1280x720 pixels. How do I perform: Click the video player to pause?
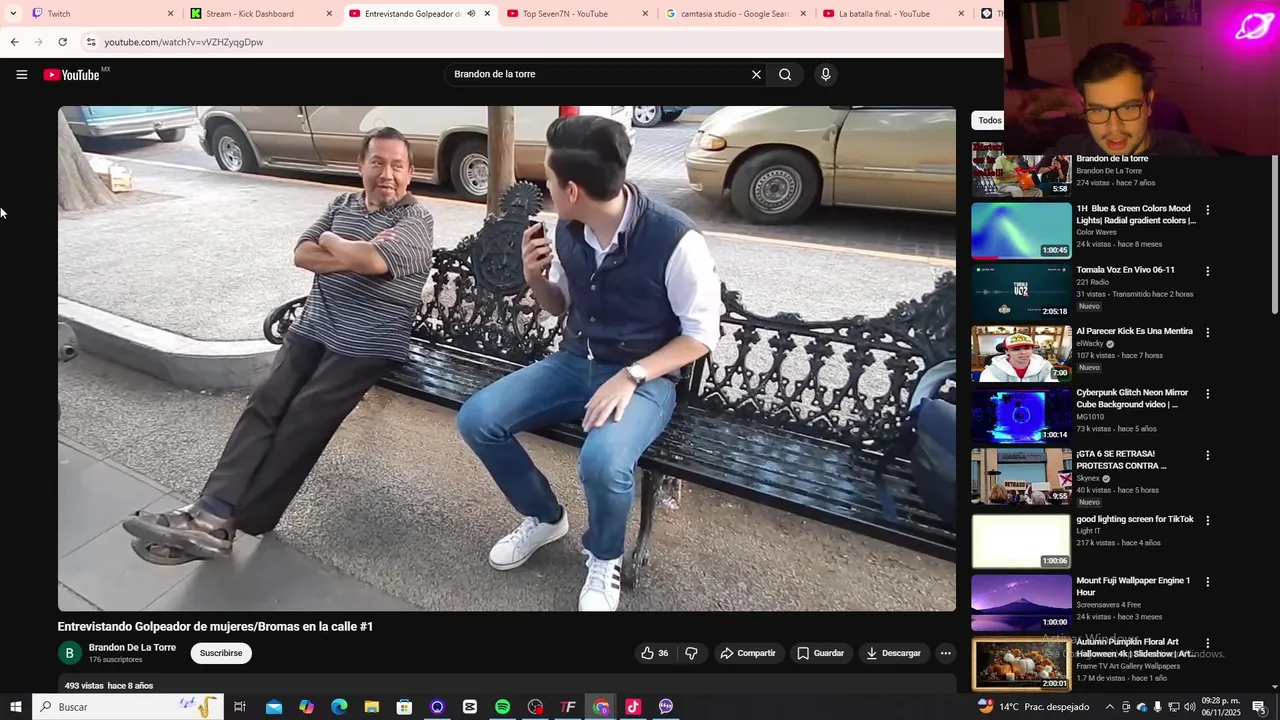[507, 358]
